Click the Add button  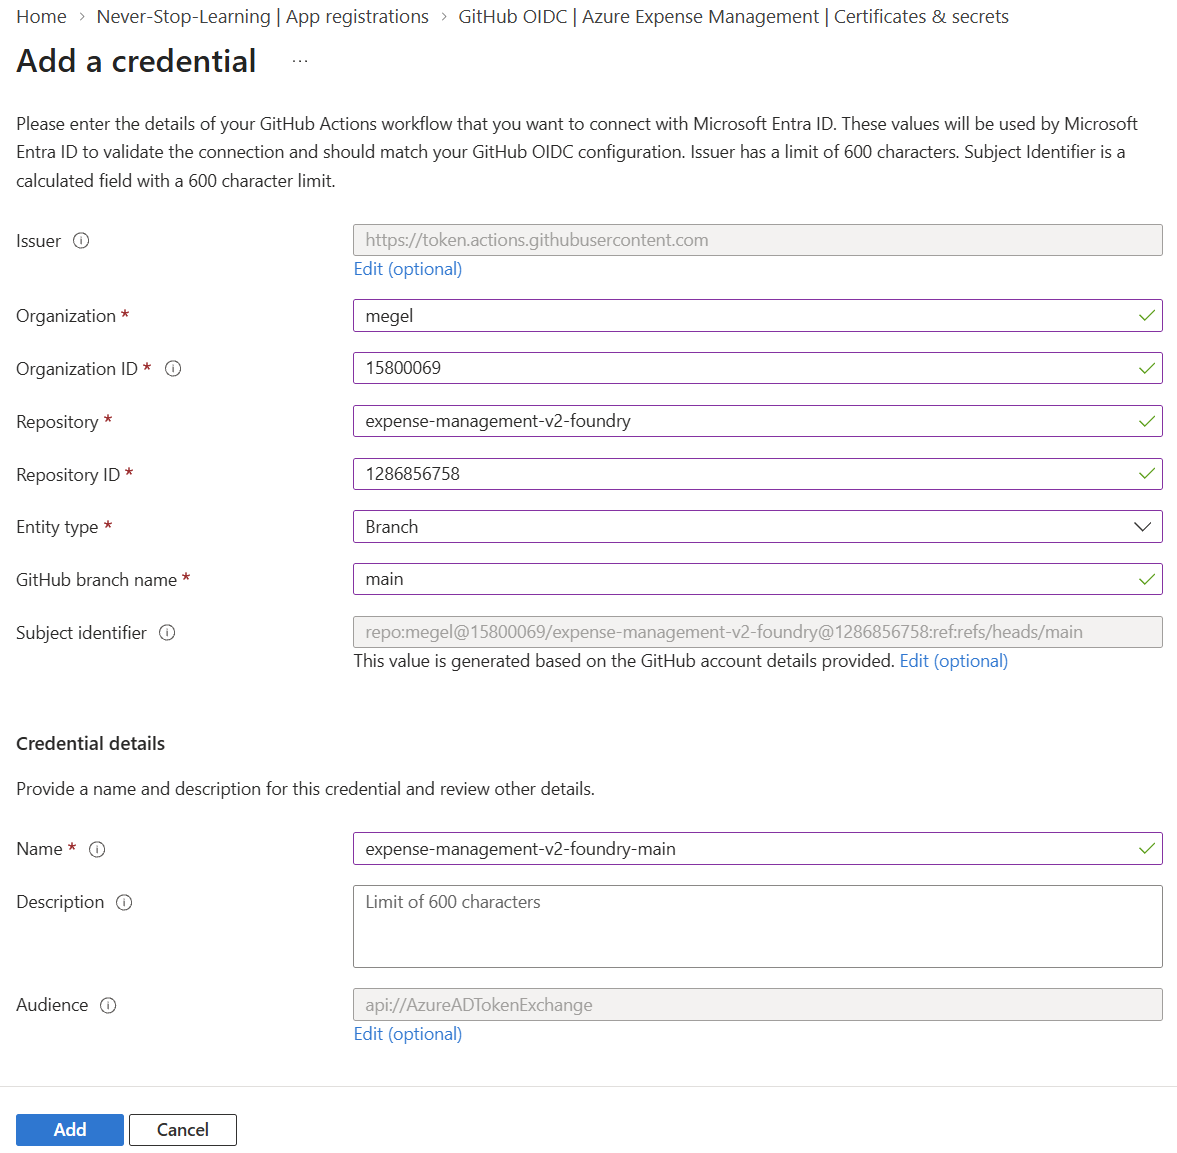click(70, 1130)
